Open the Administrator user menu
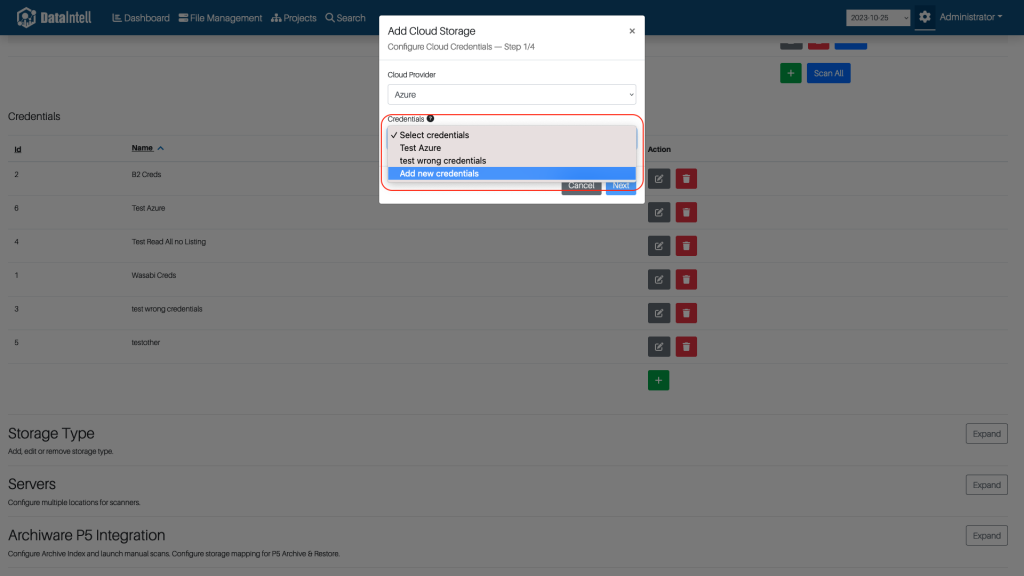The image size is (1024, 576). (x=970, y=17)
